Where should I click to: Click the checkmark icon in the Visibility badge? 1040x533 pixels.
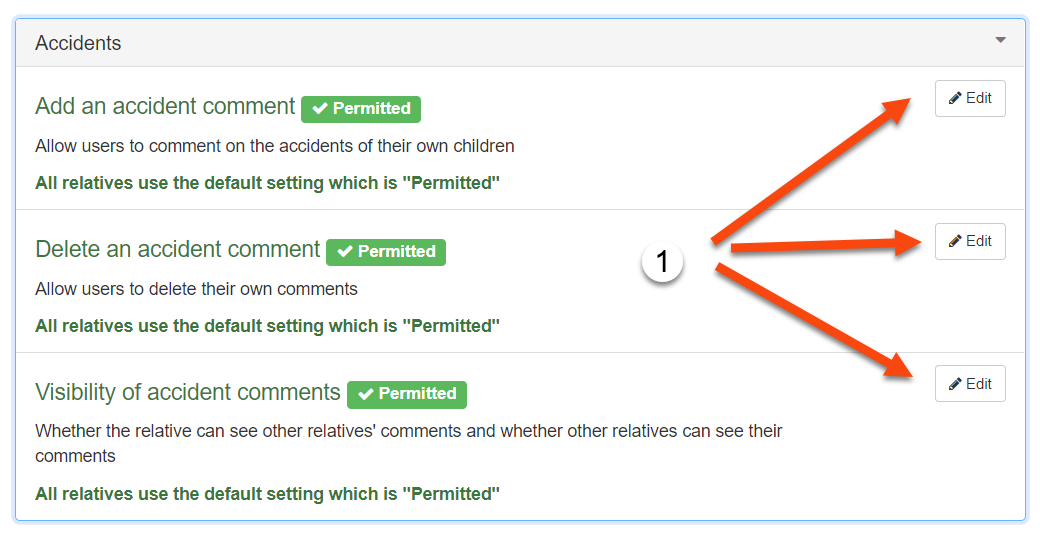coord(365,394)
